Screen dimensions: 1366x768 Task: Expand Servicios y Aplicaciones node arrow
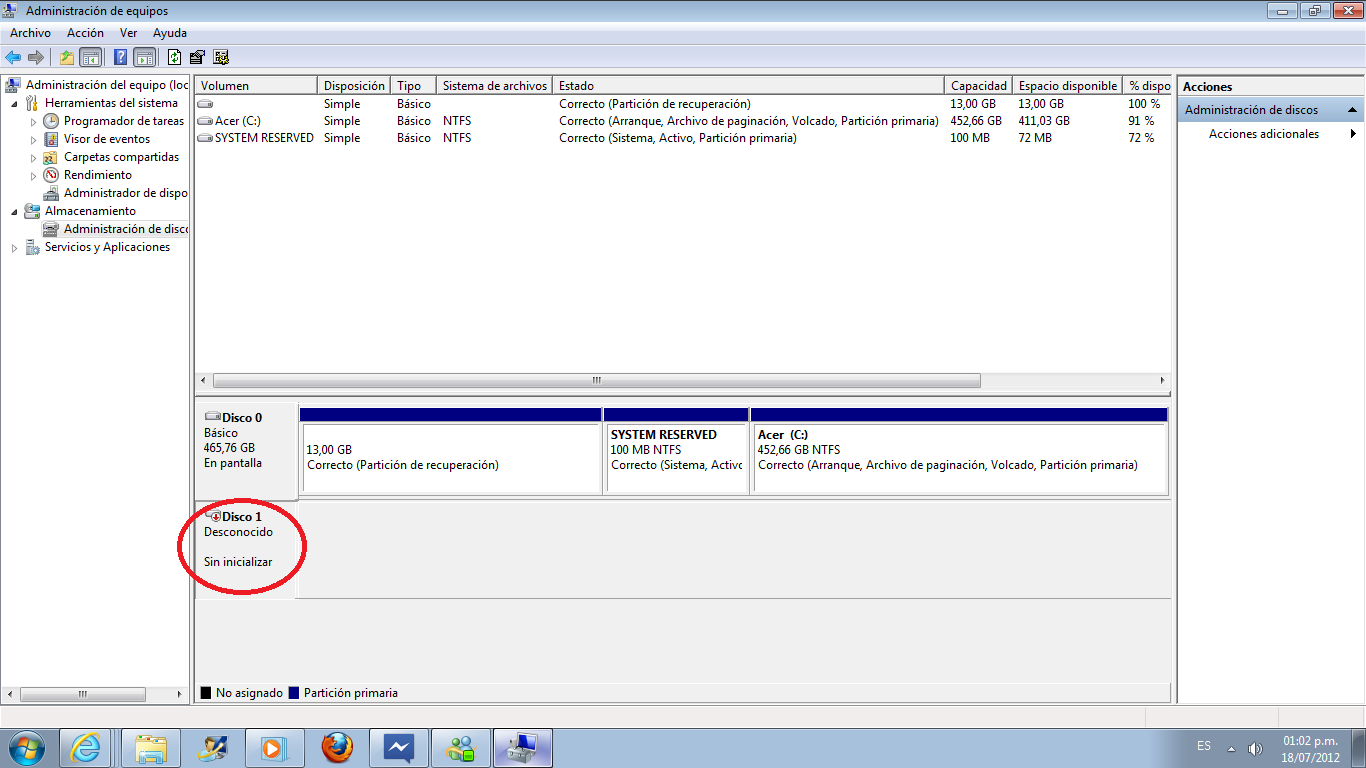click(14, 247)
